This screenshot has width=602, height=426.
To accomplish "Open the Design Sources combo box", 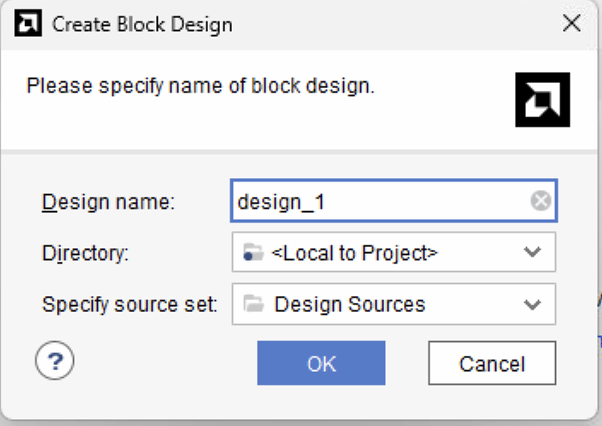I will [350, 304].
